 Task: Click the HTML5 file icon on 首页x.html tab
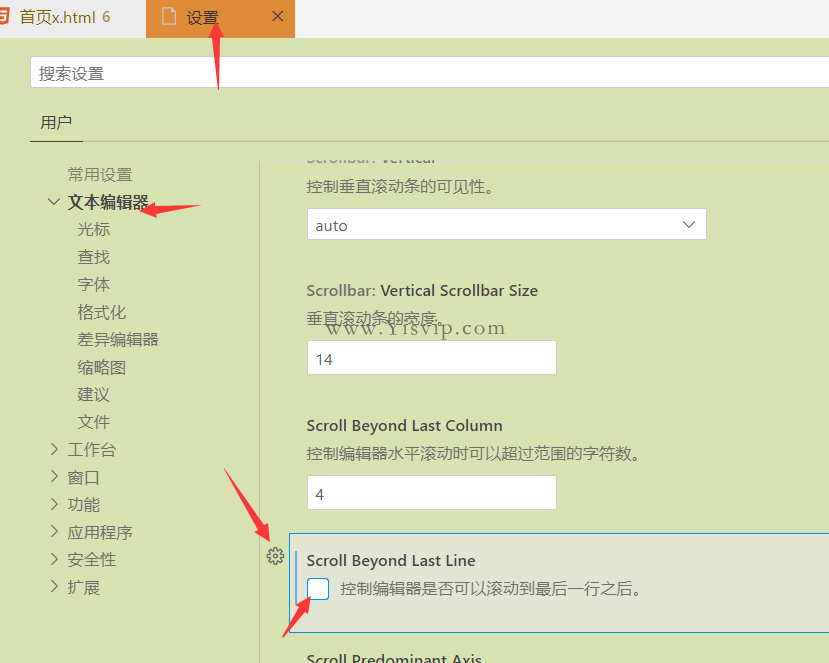click(4, 16)
